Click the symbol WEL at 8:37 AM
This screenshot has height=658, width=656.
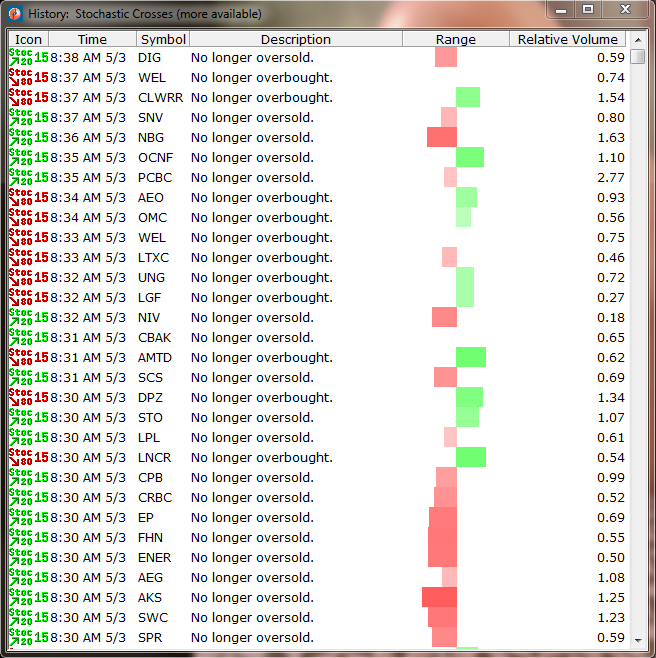click(x=152, y=78)
